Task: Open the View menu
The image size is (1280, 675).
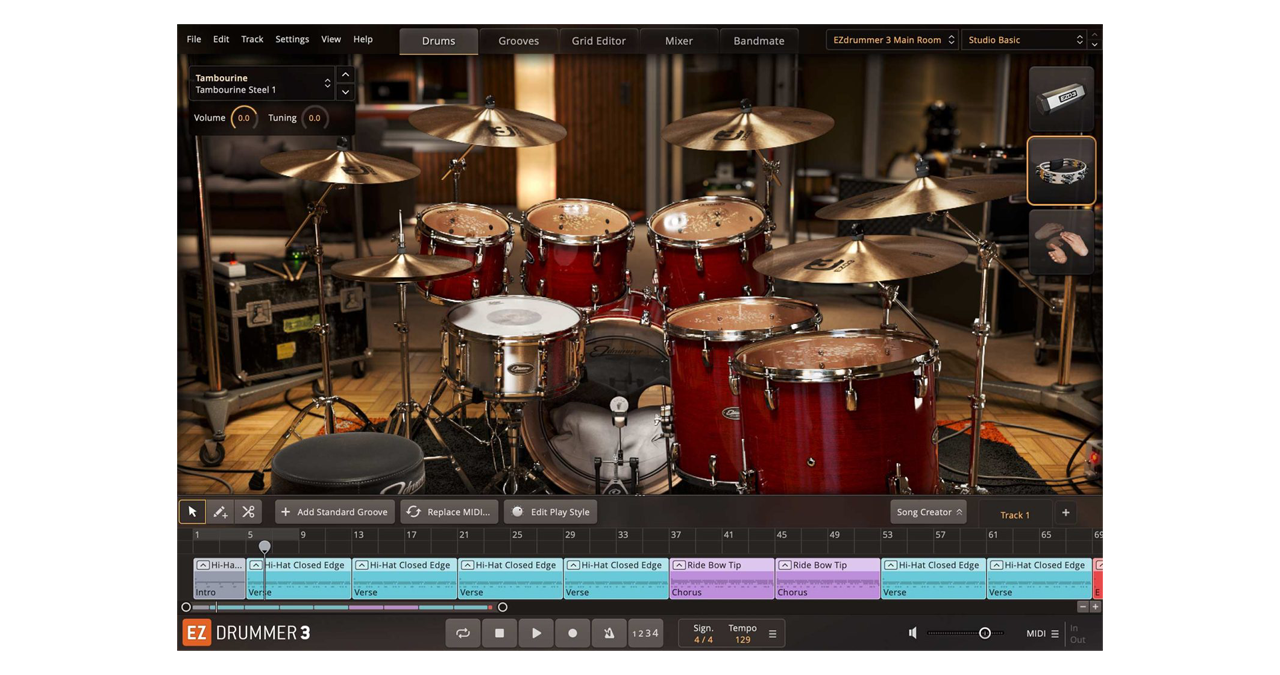Action: pos(331,39)
